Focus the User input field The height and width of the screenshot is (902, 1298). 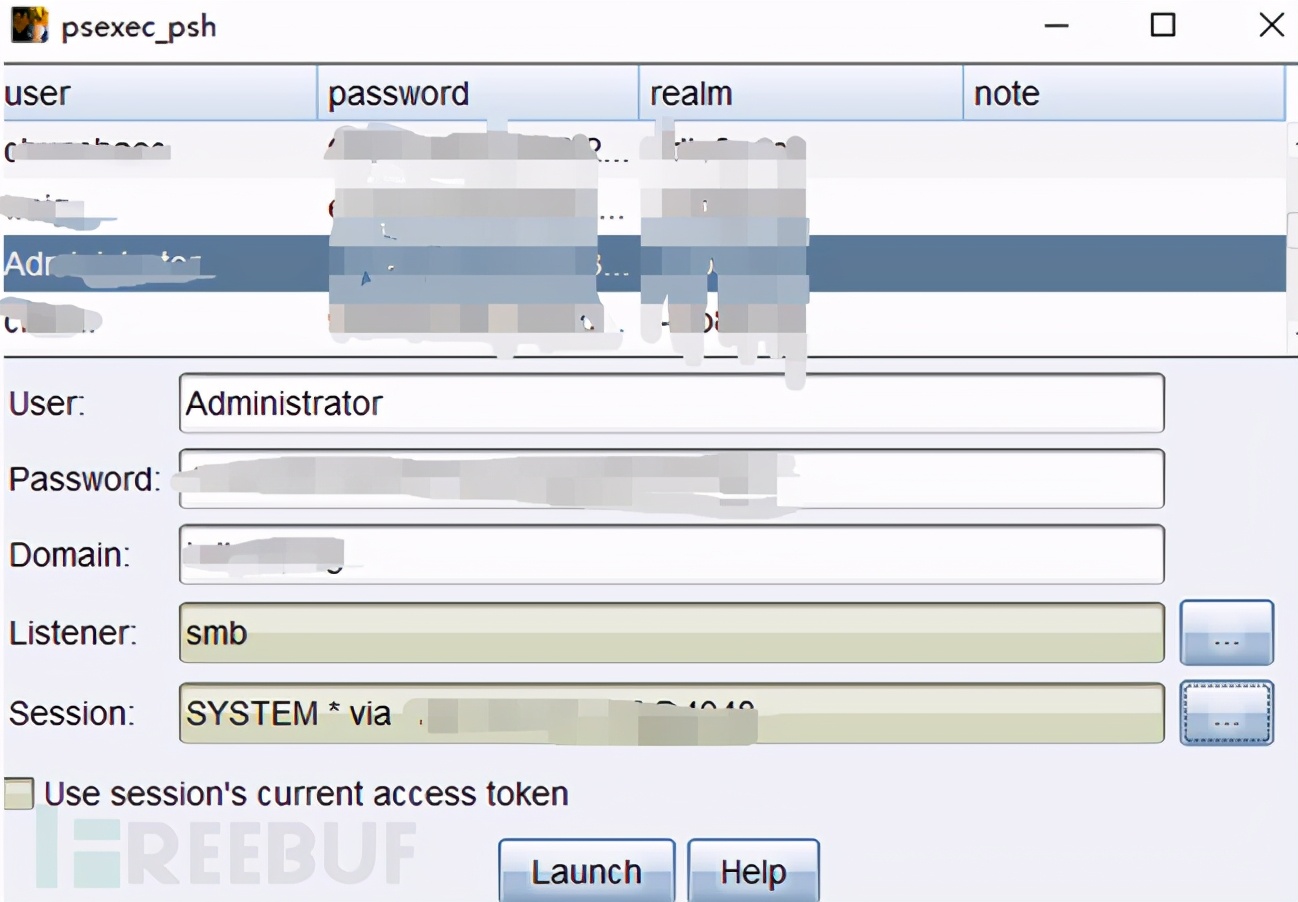tap(672, 403)
